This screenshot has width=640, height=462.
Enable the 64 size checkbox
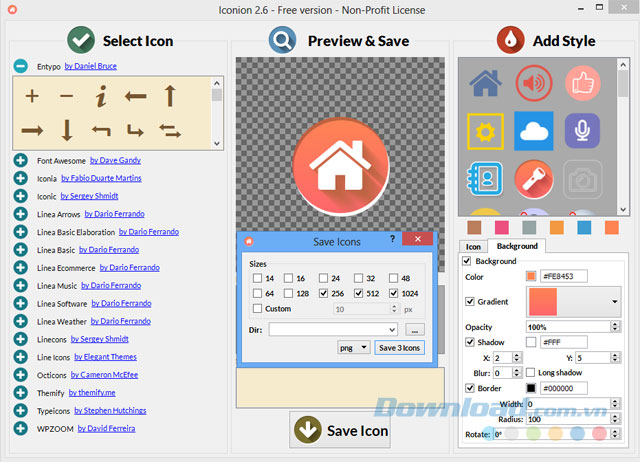coord(258,294)
